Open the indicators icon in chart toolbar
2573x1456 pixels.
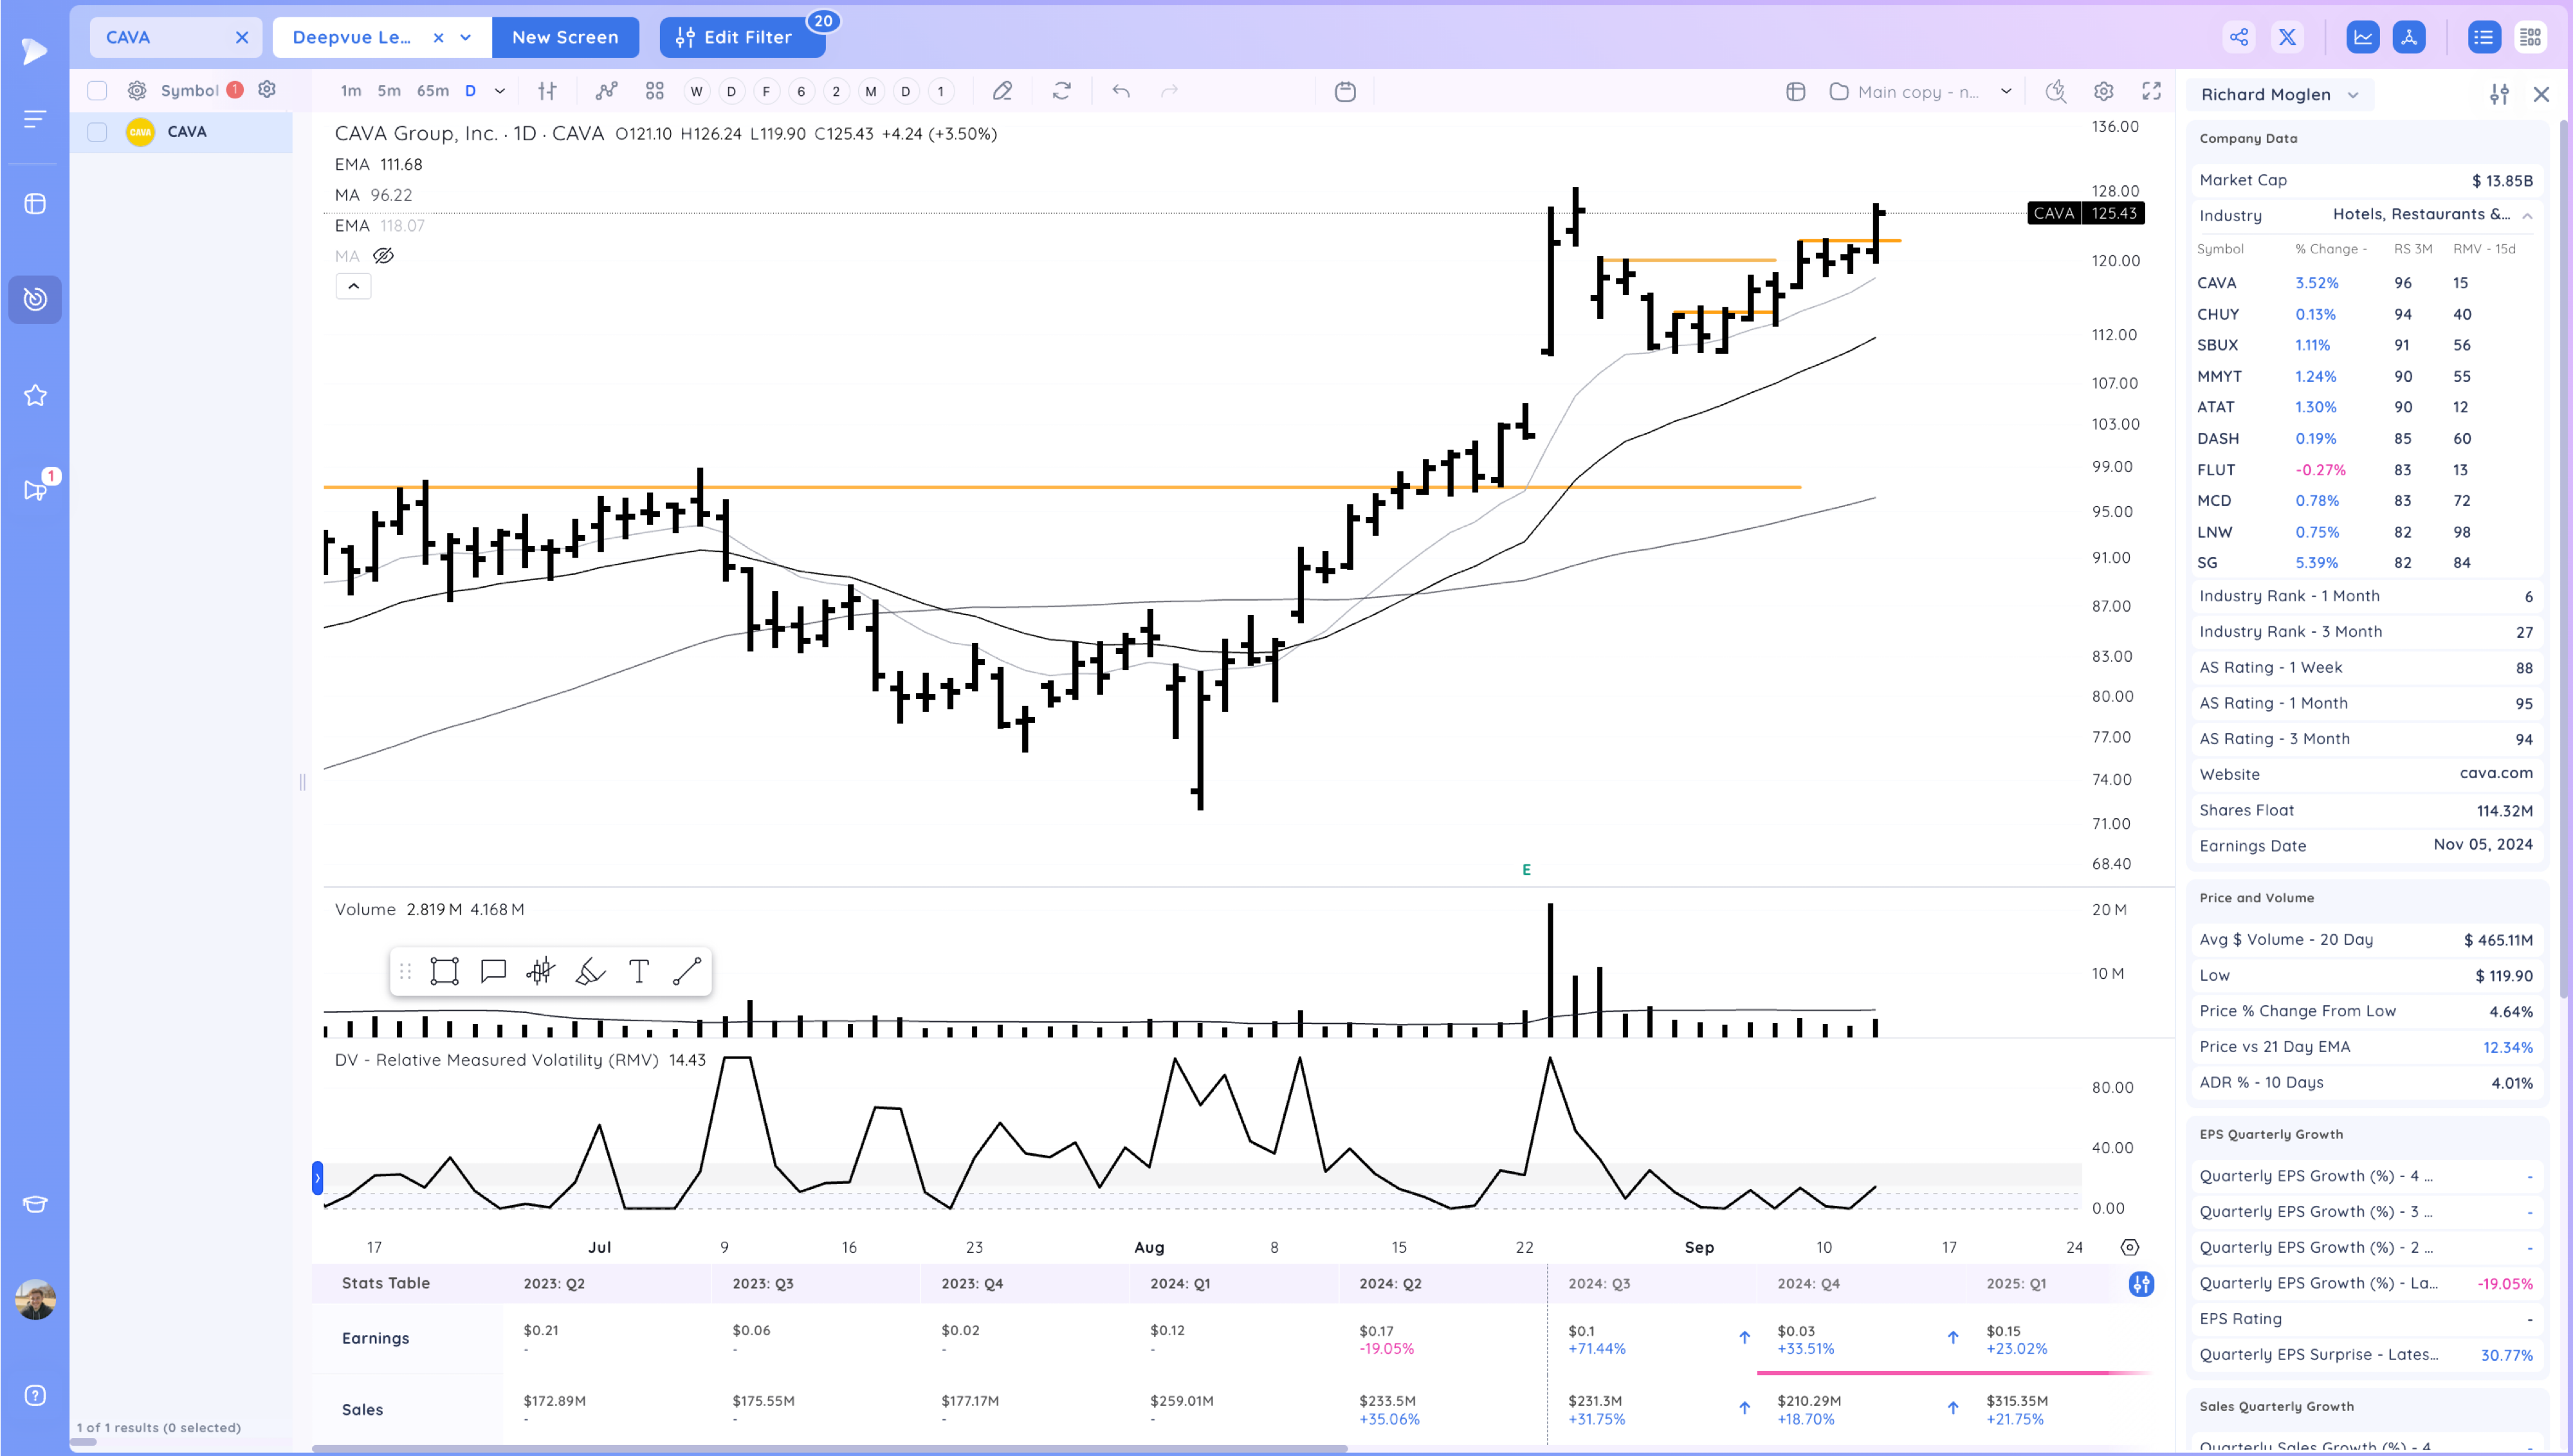pos(606,91)
